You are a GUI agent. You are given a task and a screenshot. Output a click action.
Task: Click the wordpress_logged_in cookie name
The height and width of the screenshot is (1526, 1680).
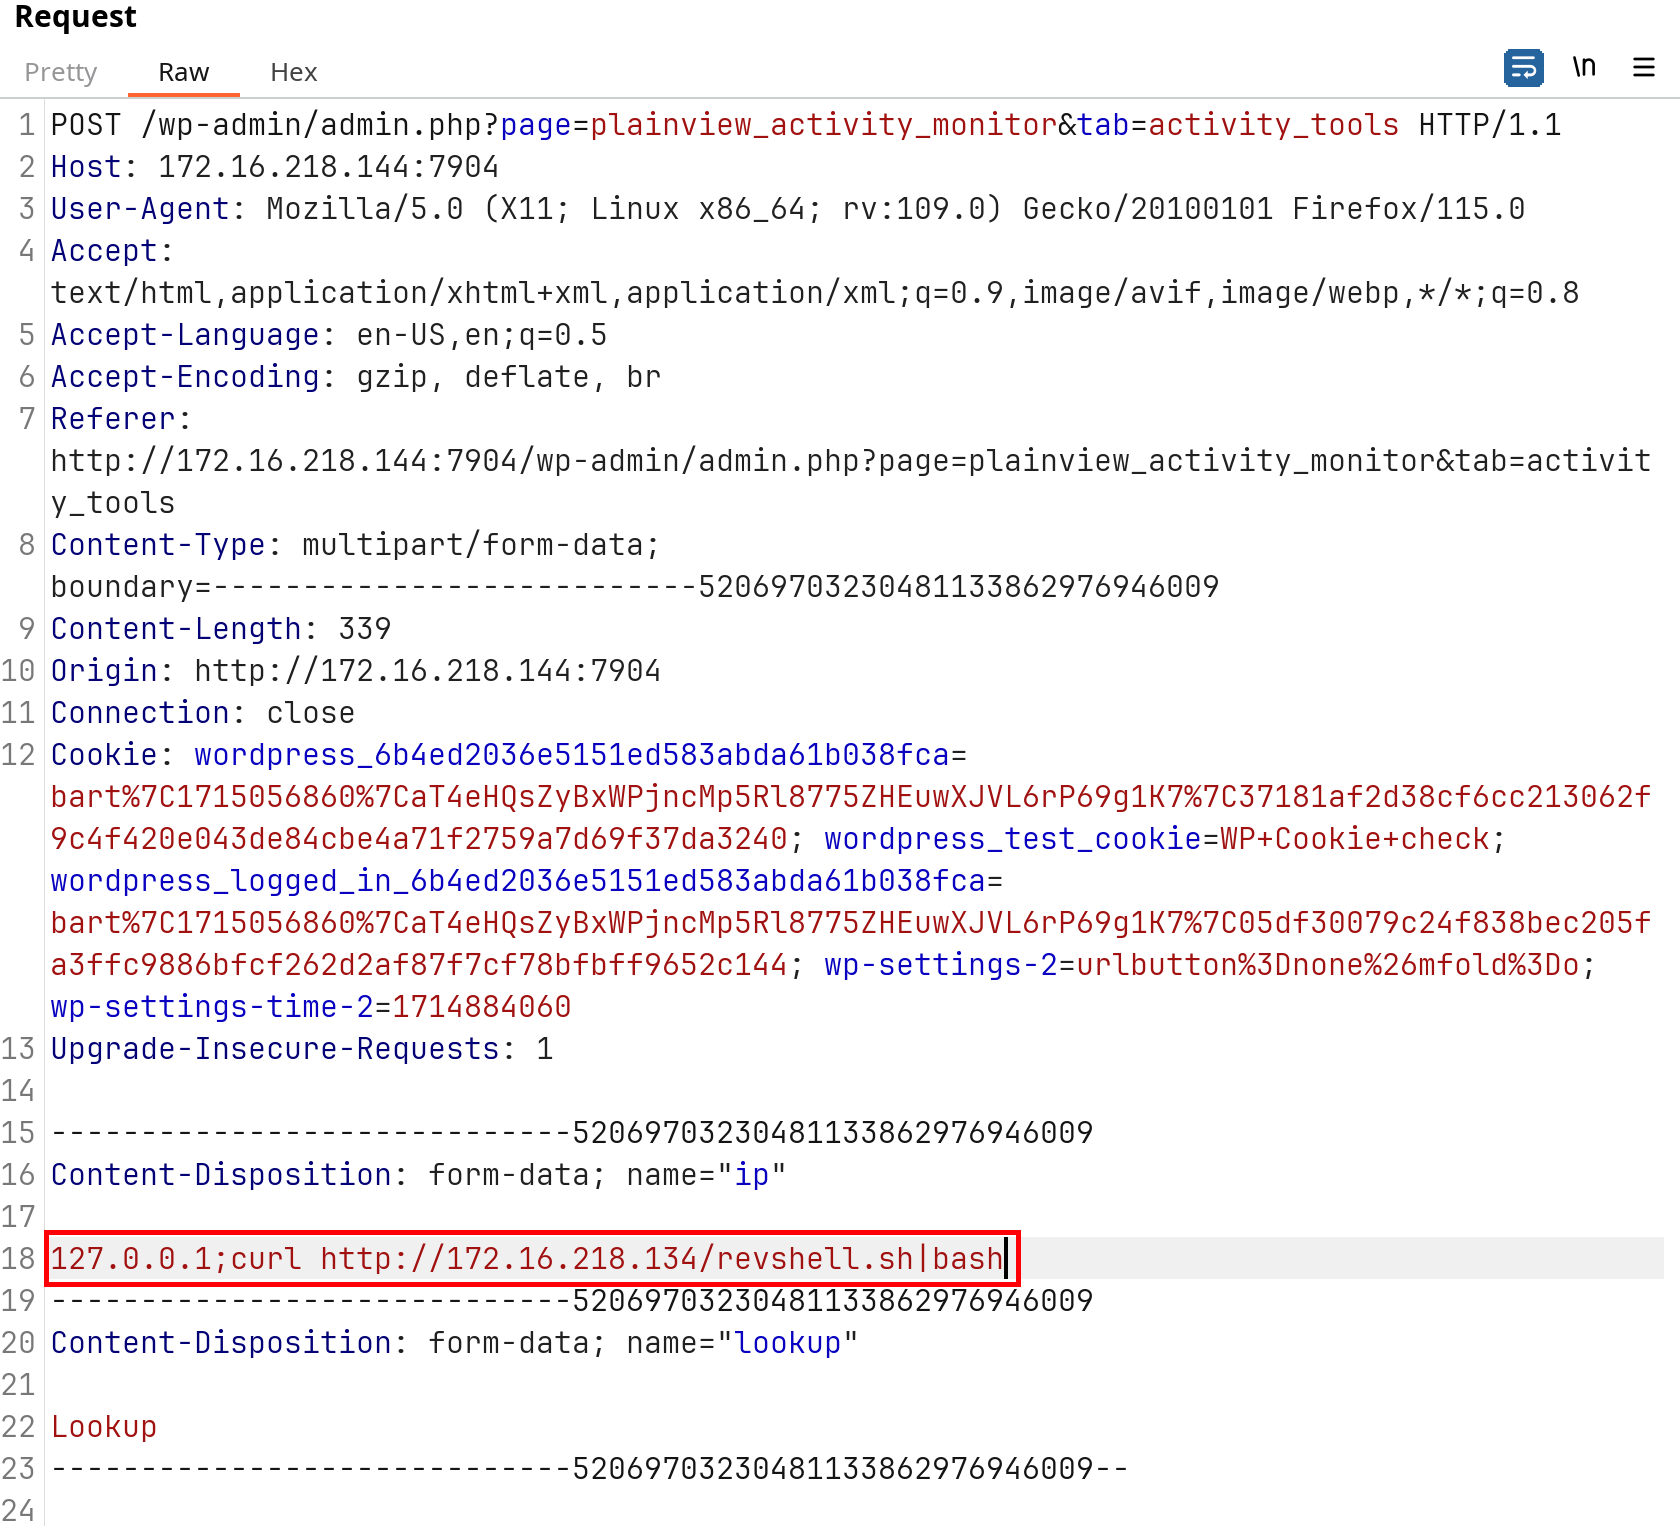(518, 881)
